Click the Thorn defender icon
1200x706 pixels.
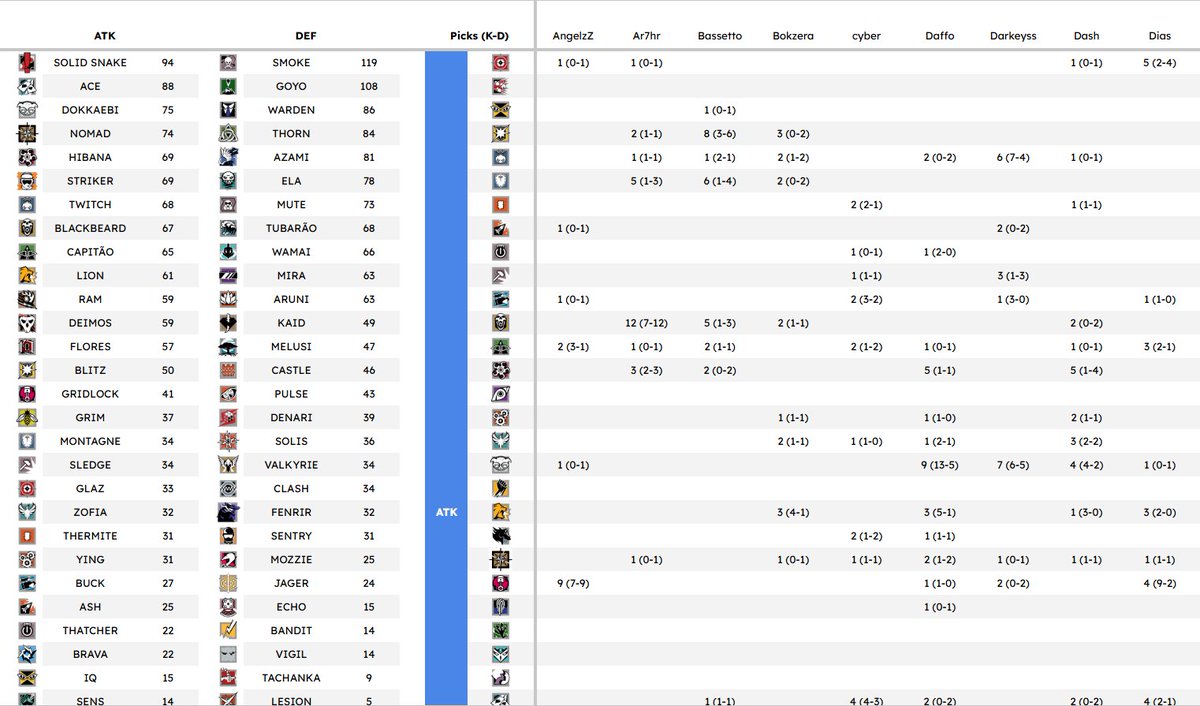click(228, 133)
